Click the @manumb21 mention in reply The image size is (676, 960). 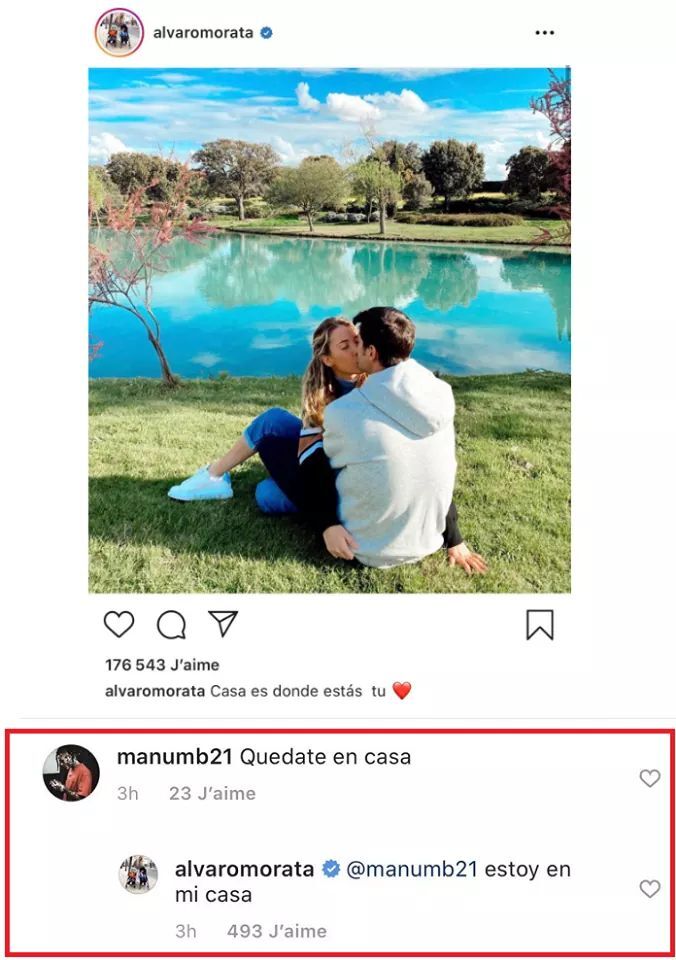click(x=411, y=869)
